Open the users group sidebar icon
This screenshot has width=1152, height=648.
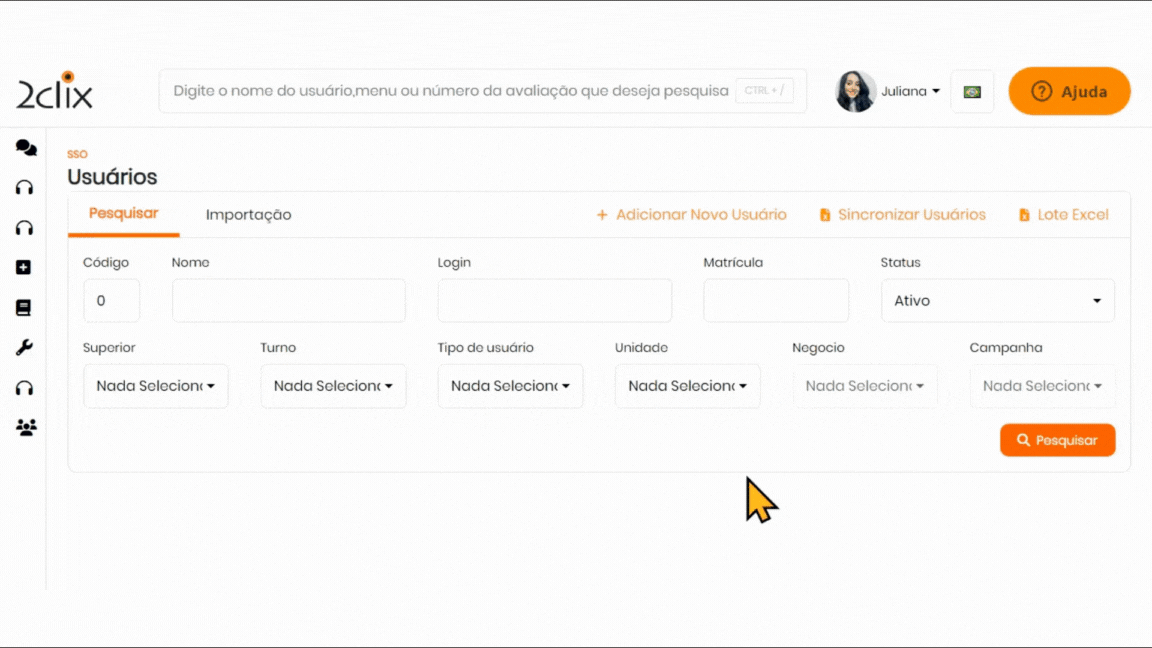(x=26, y=428)
